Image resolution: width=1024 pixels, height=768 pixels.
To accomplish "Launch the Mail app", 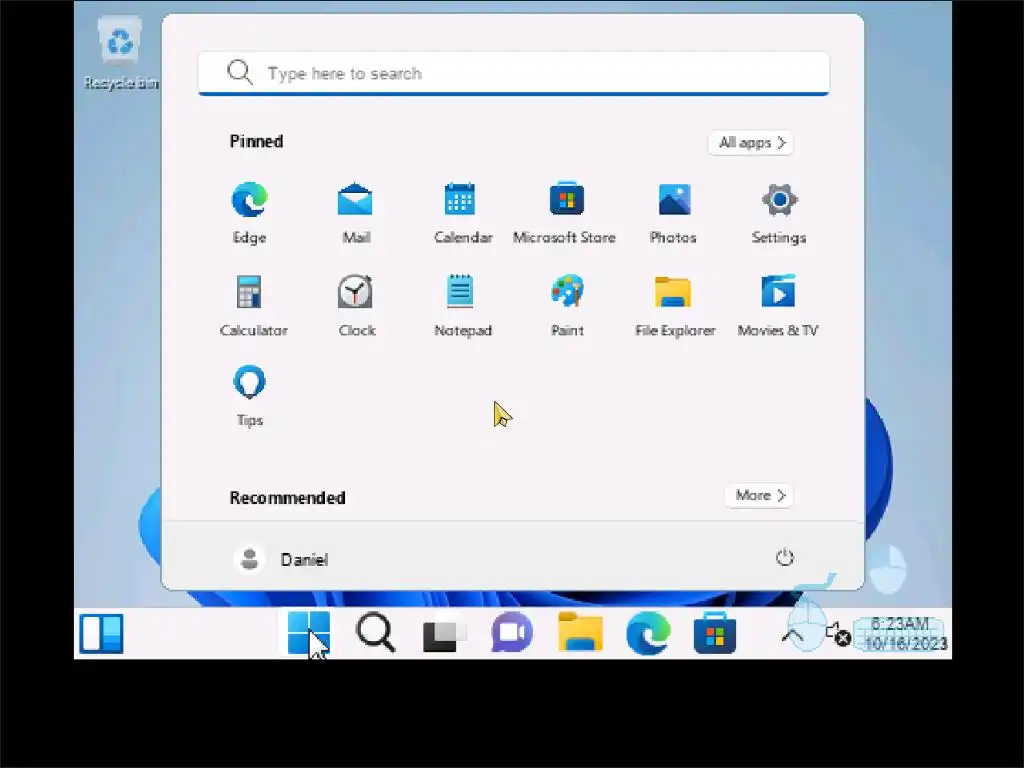I will [355, 213].
